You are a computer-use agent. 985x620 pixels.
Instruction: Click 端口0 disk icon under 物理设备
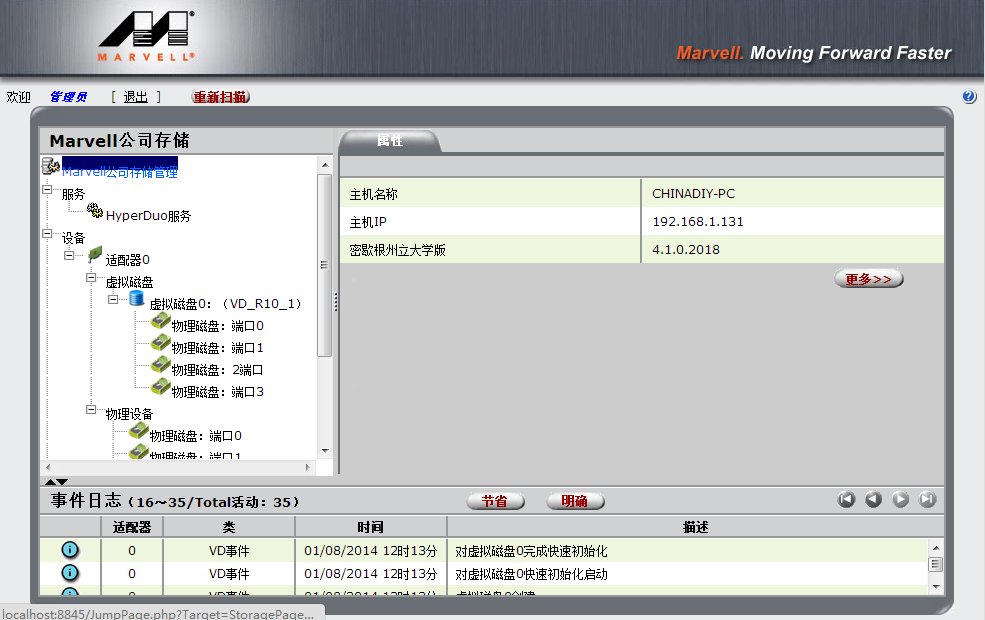pyautogui.click(x=139, y=431)
